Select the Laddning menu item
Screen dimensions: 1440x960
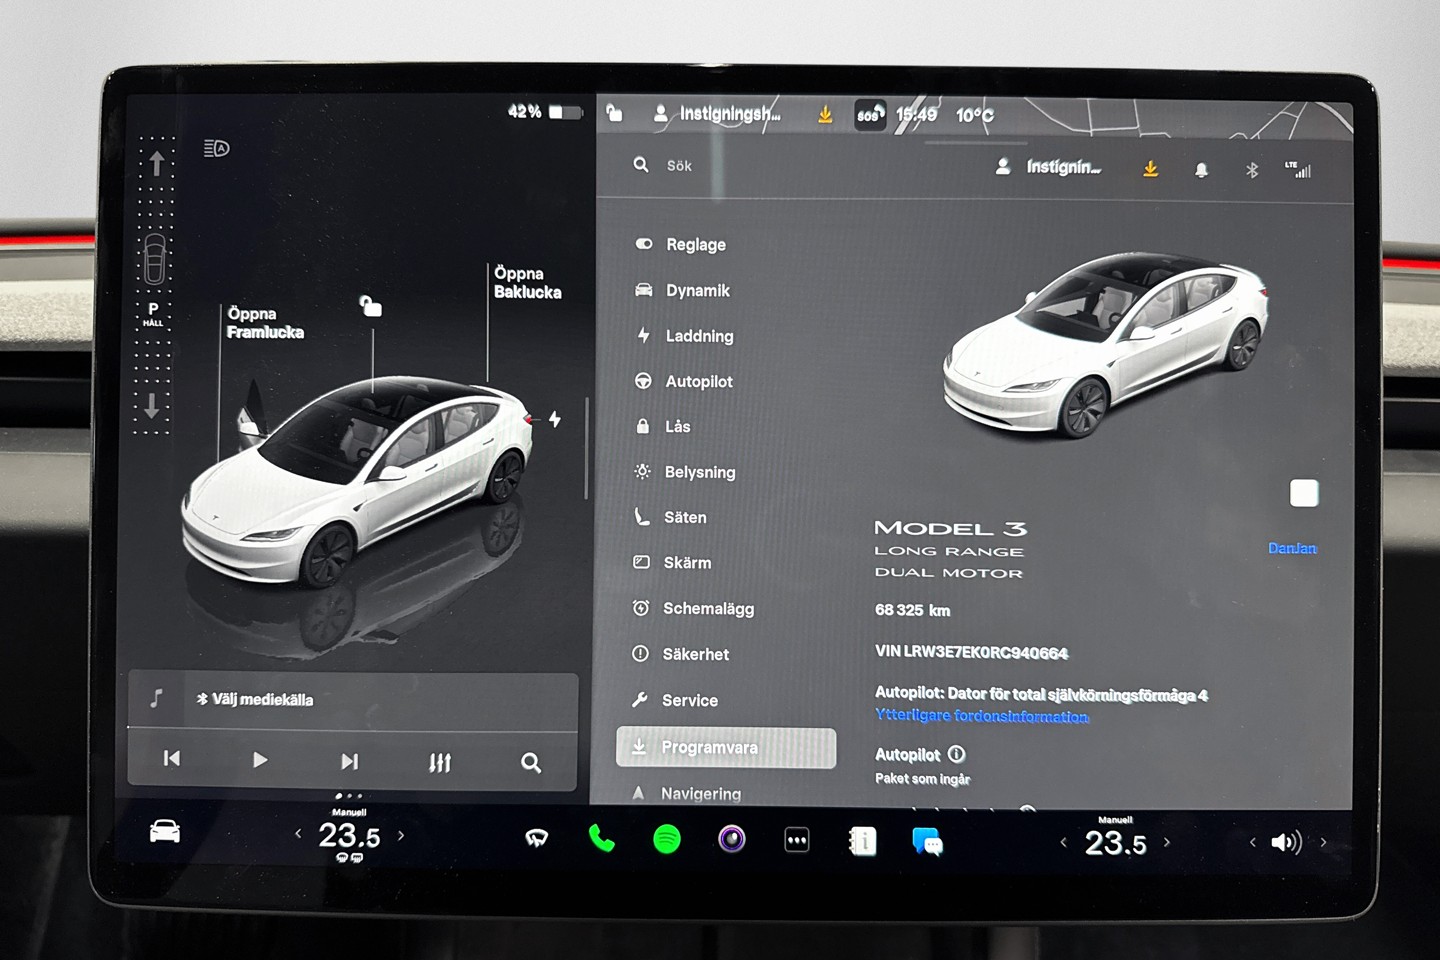[x=699, y=336]
